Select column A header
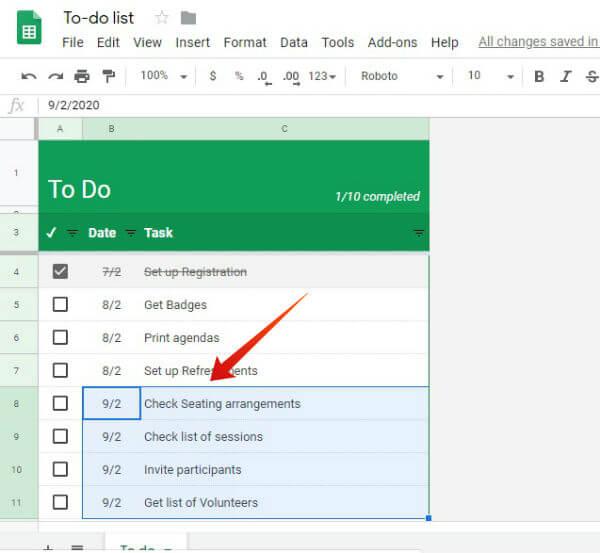The image size is (600, 553). click(60, 129)
